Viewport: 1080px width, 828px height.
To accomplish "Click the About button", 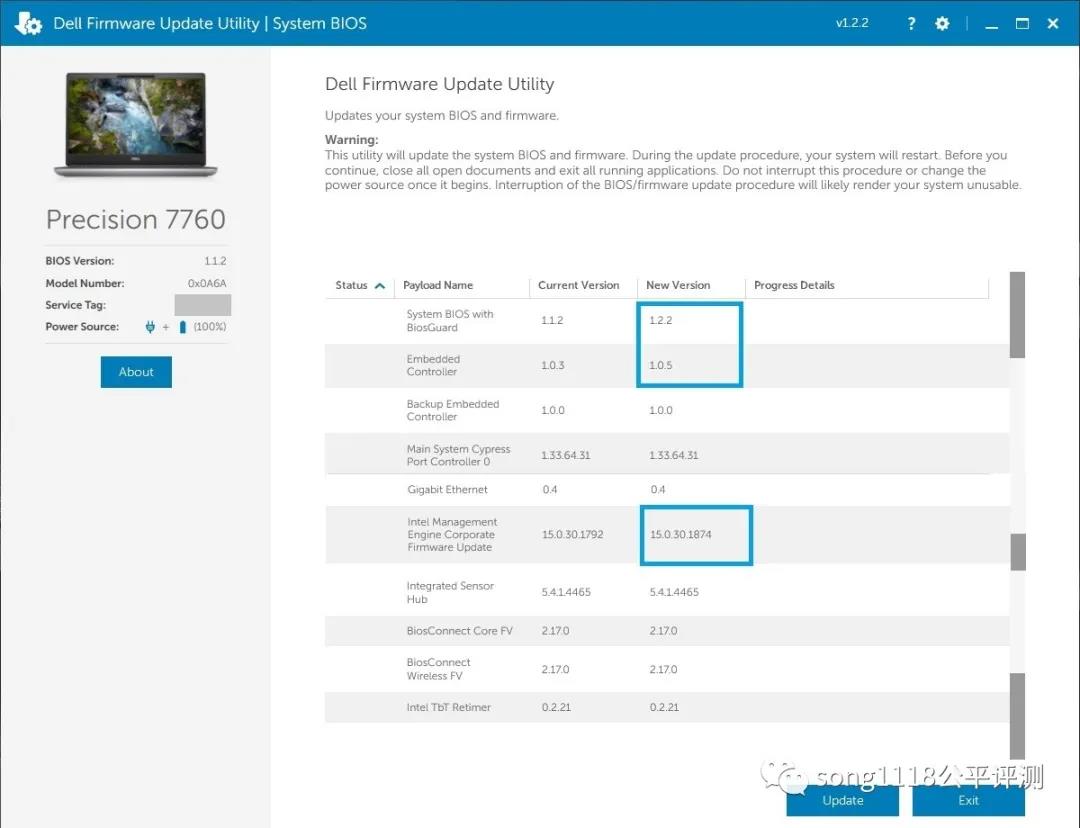I will click(136, 372).
